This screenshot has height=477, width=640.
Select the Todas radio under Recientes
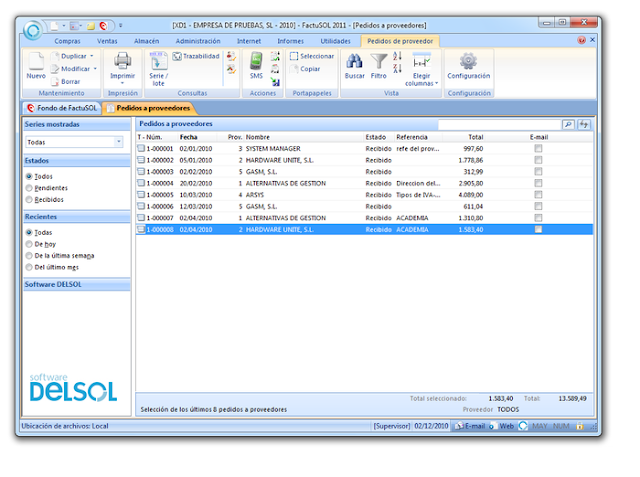pos(29,233)
